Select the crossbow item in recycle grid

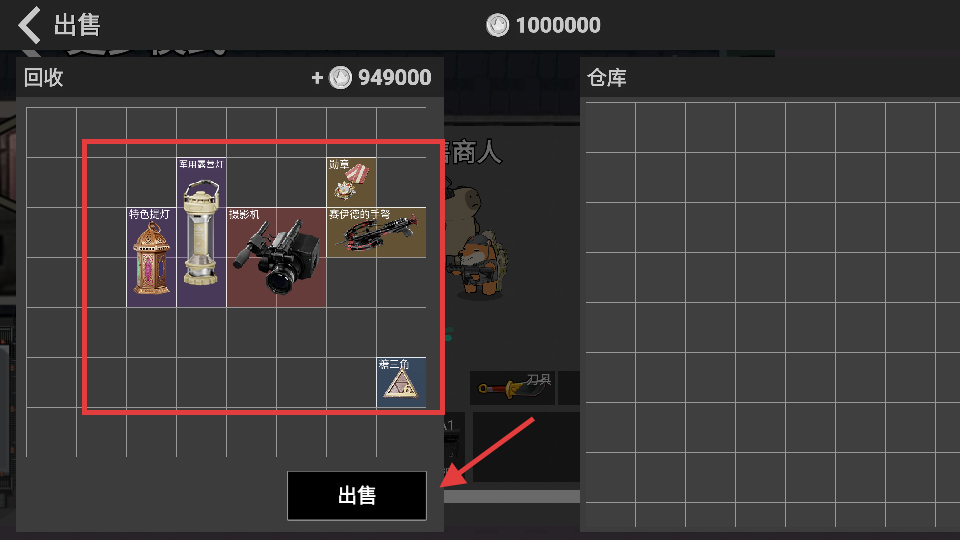[377, 232]
